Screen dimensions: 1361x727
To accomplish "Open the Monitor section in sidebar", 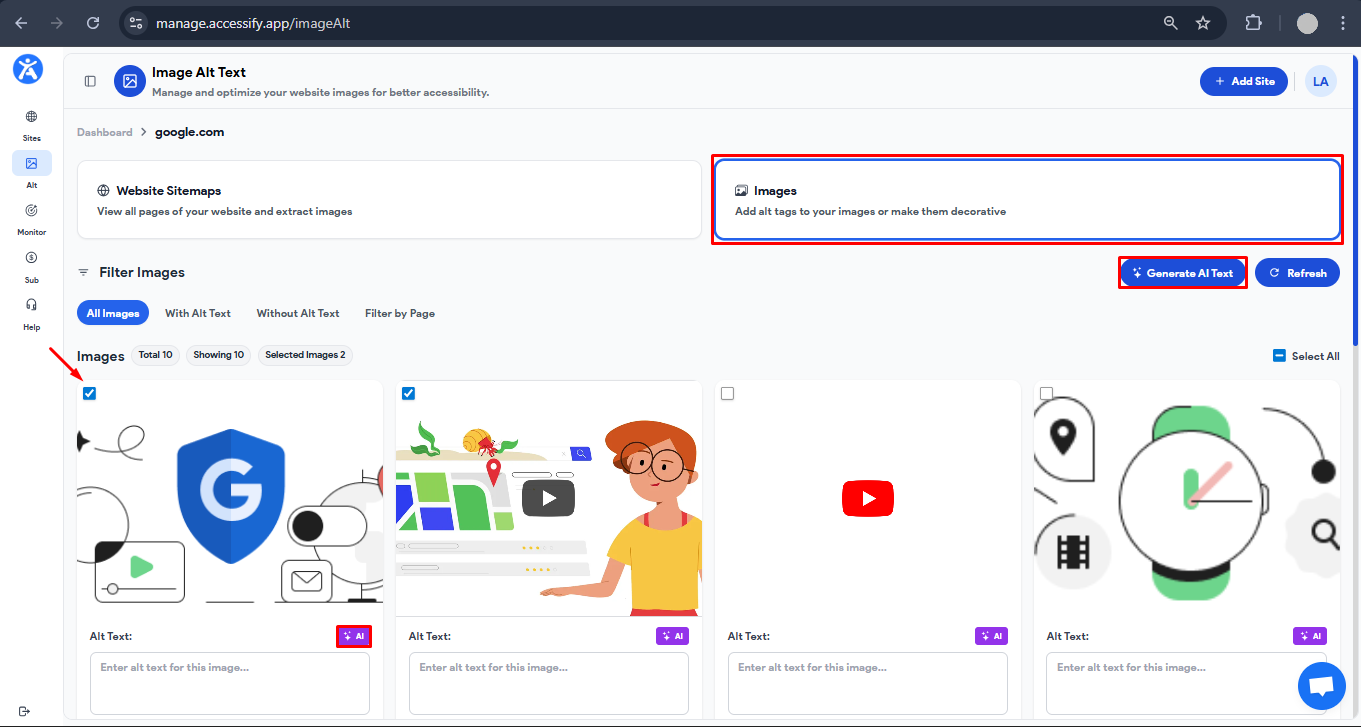I will click(x=31, y=217).
